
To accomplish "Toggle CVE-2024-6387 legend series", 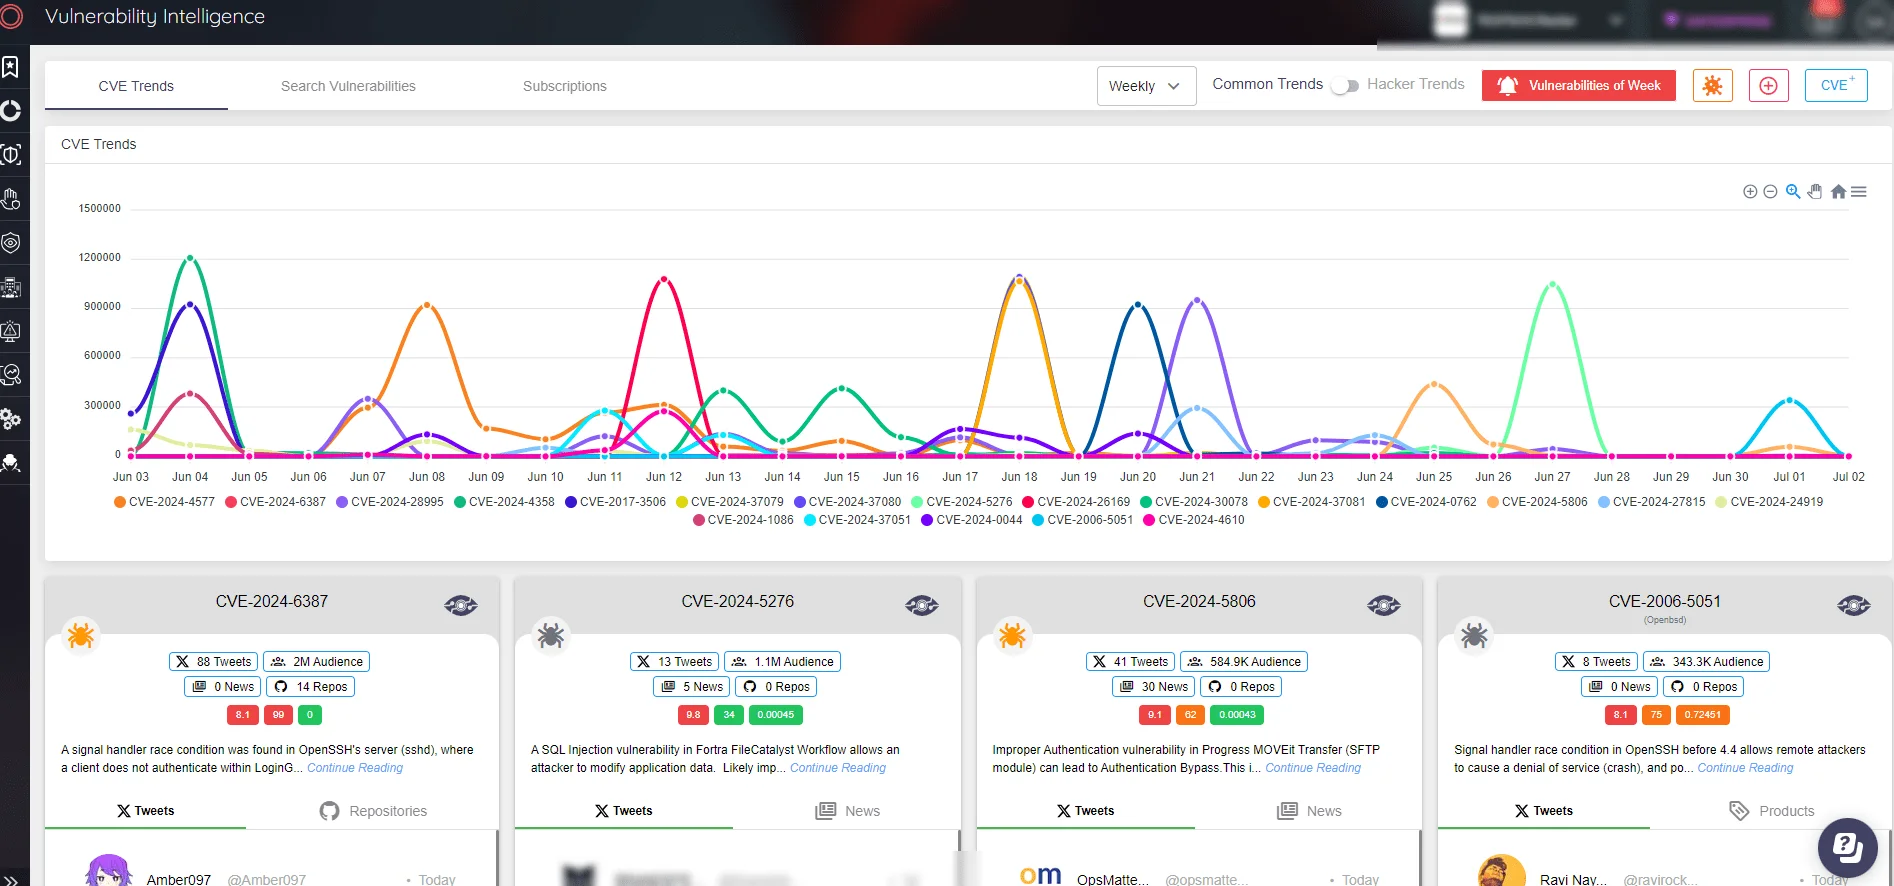I will (275, 502).
